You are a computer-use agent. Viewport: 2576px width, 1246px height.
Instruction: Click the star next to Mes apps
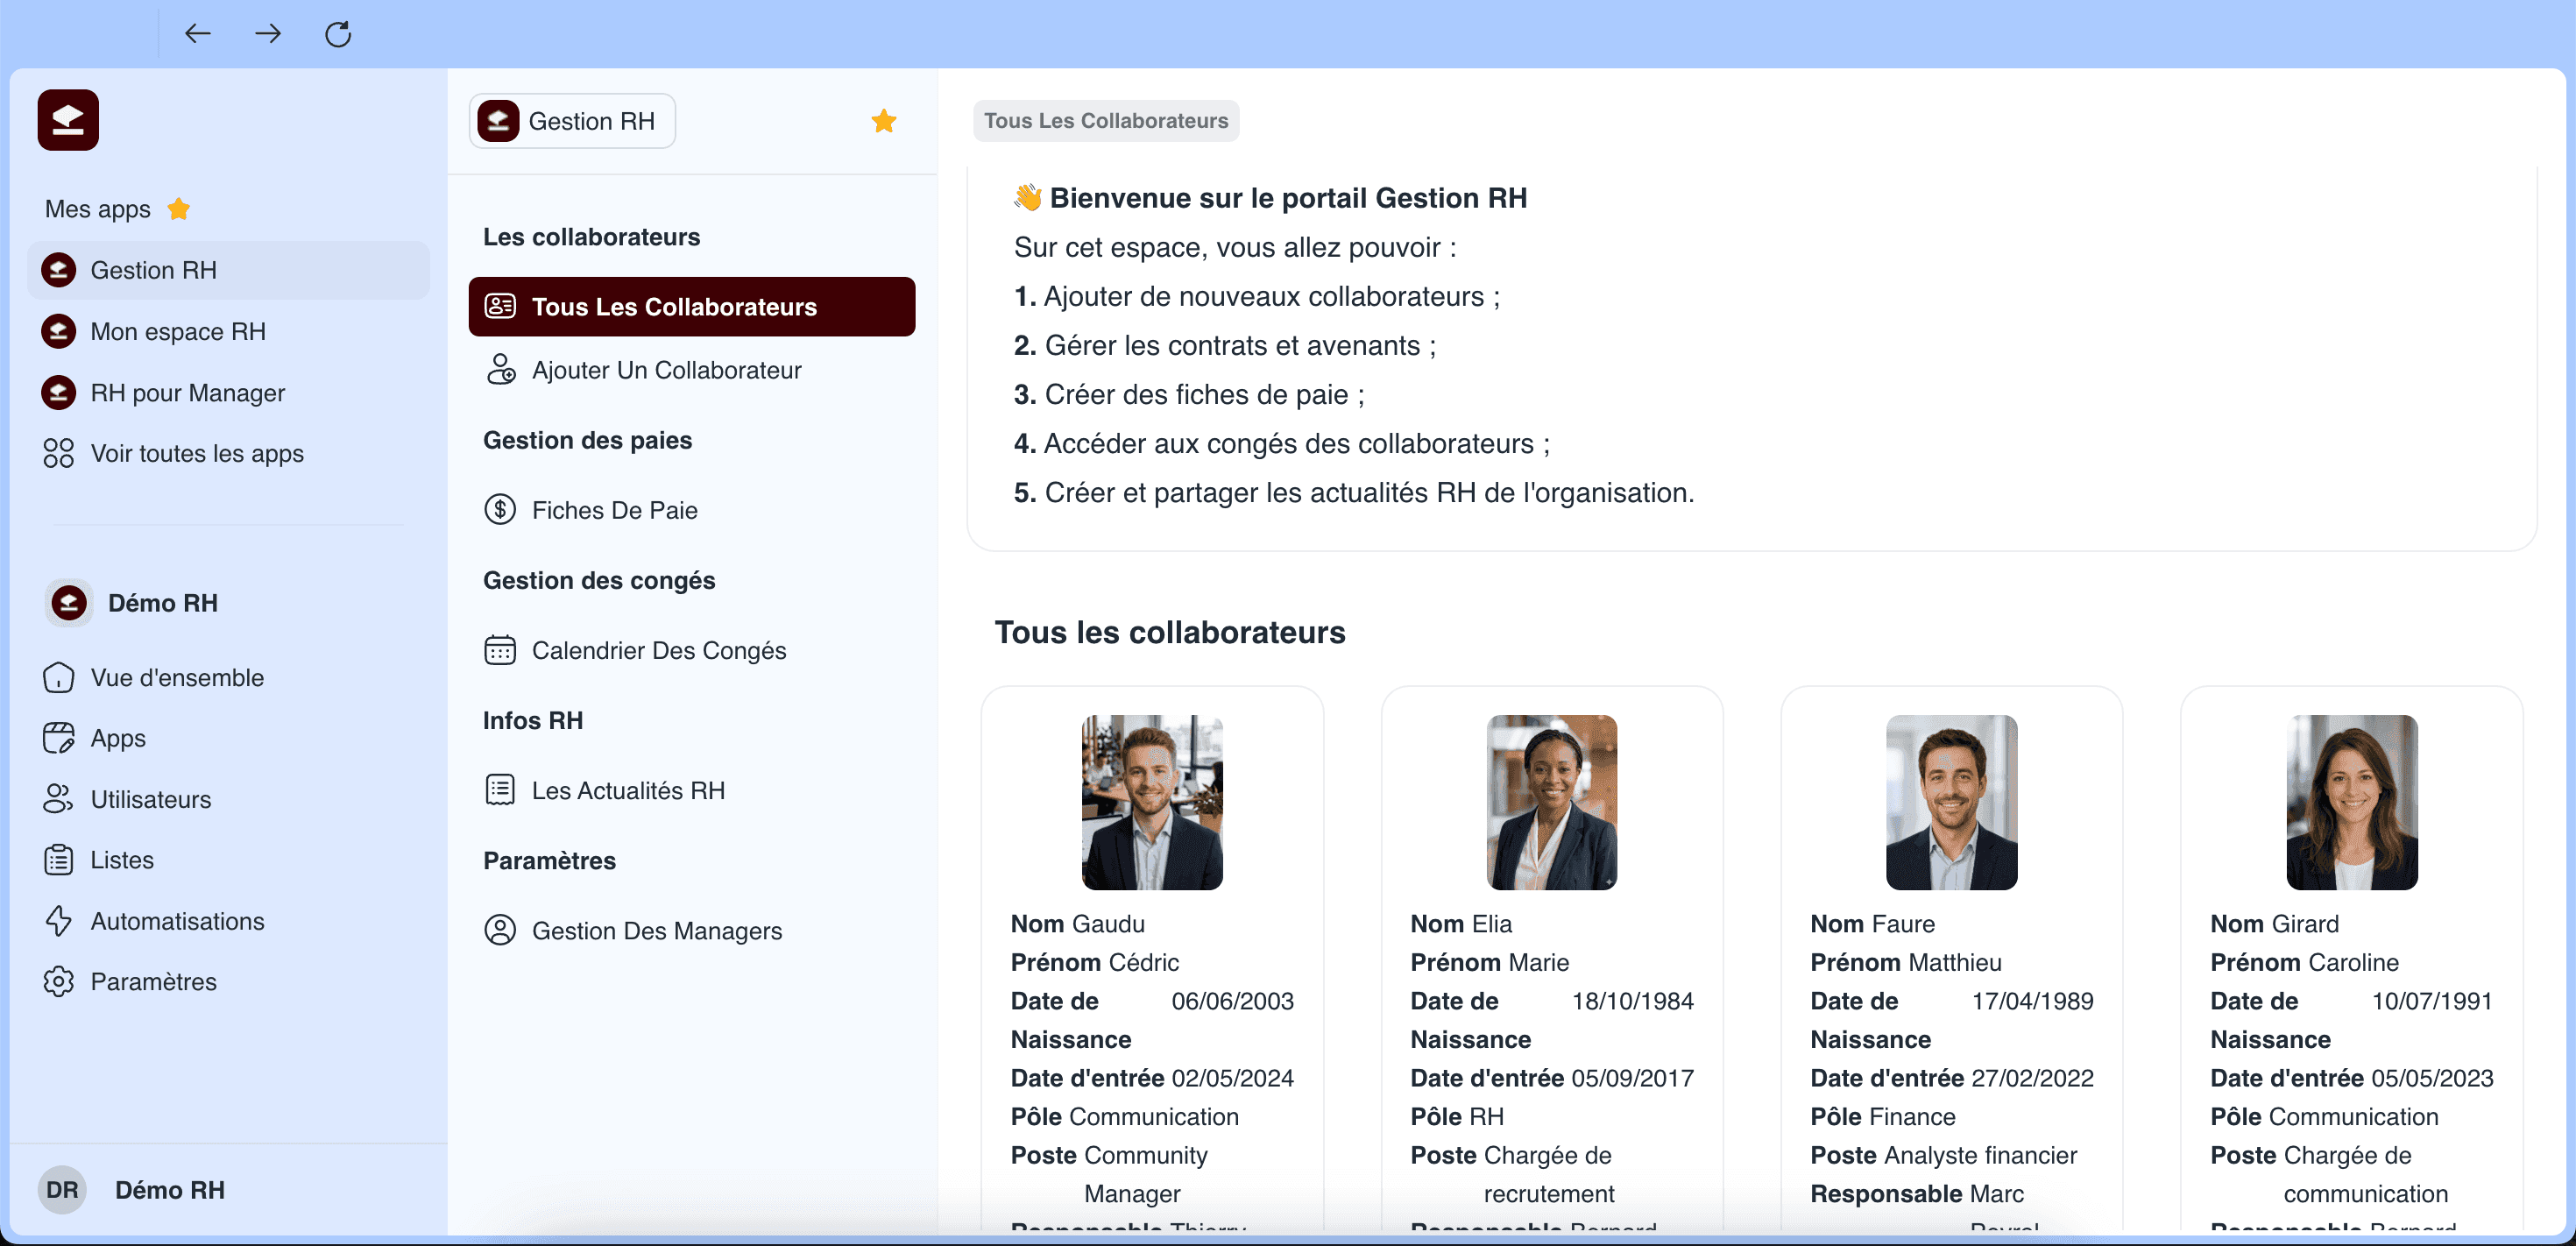(179, 208)
